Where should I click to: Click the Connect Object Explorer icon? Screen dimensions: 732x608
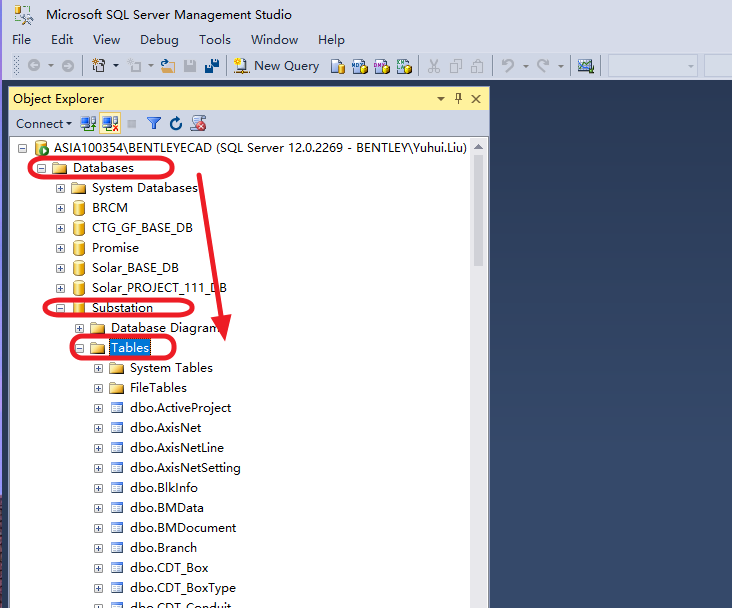[x=88, y=124]
